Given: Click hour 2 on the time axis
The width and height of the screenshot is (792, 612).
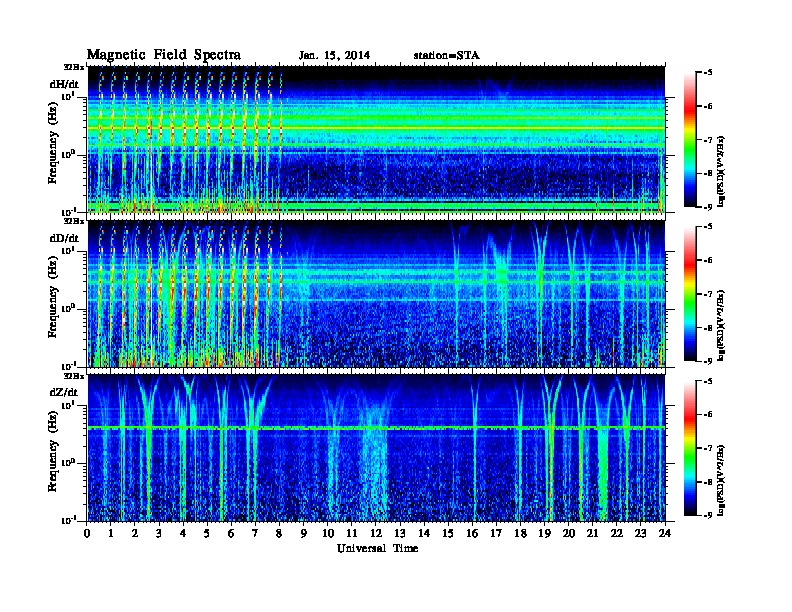Looking at the screenshot, I should point(135,534).
